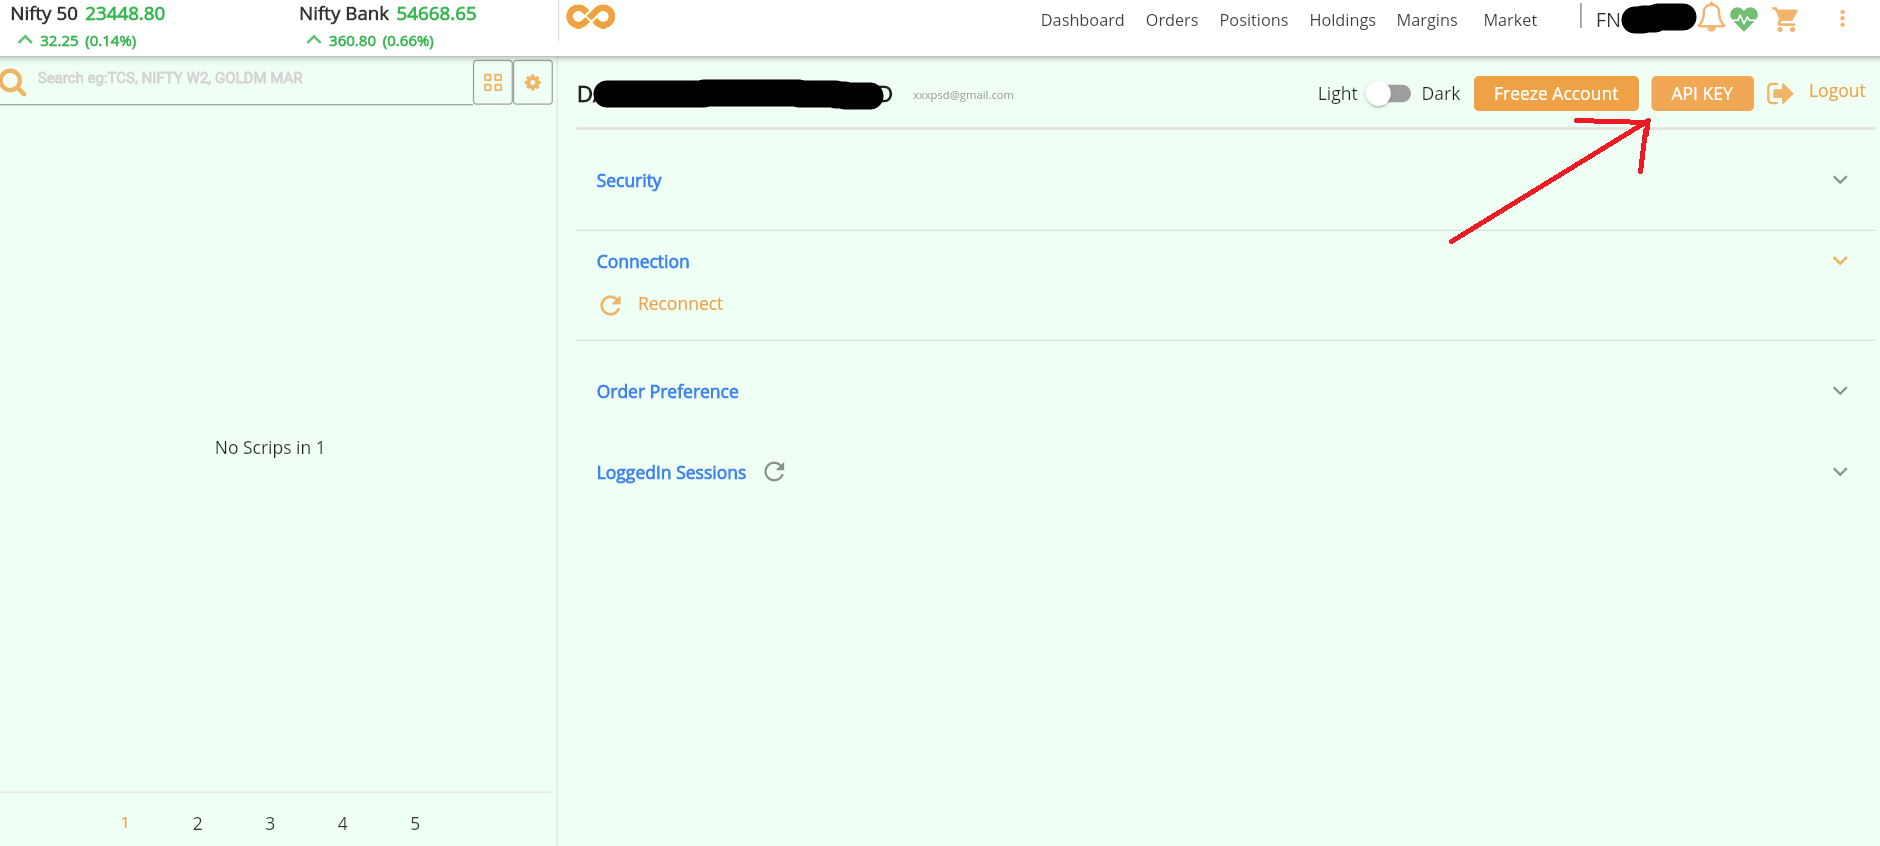Click the Logout link

tap(1837, 91)
